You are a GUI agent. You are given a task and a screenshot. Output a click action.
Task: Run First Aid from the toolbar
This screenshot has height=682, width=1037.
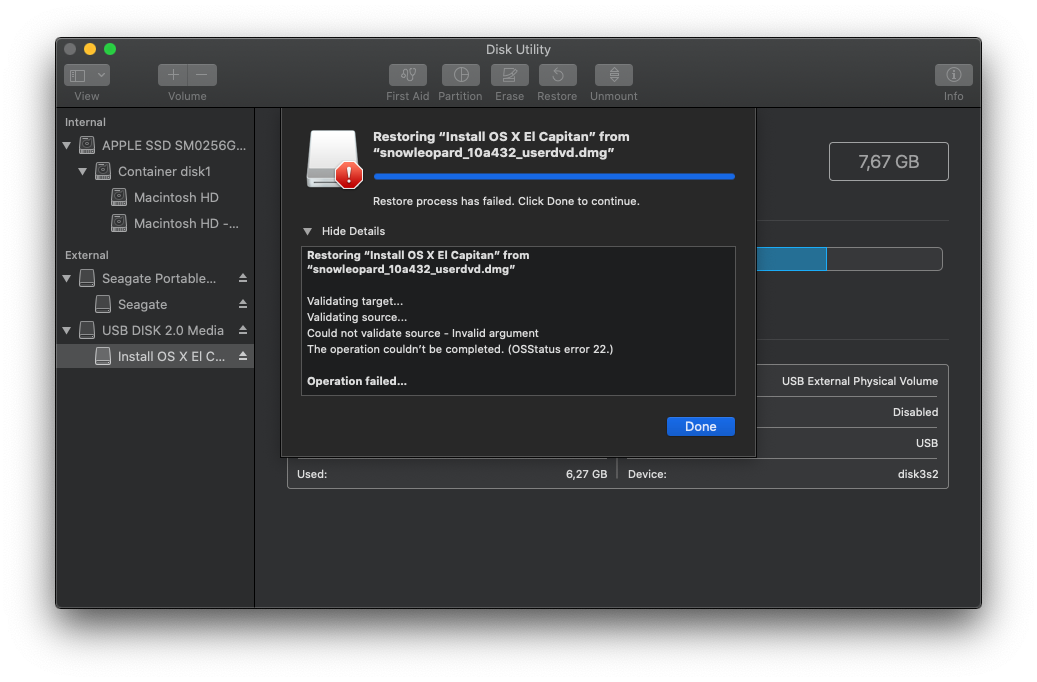coord(408,75)
